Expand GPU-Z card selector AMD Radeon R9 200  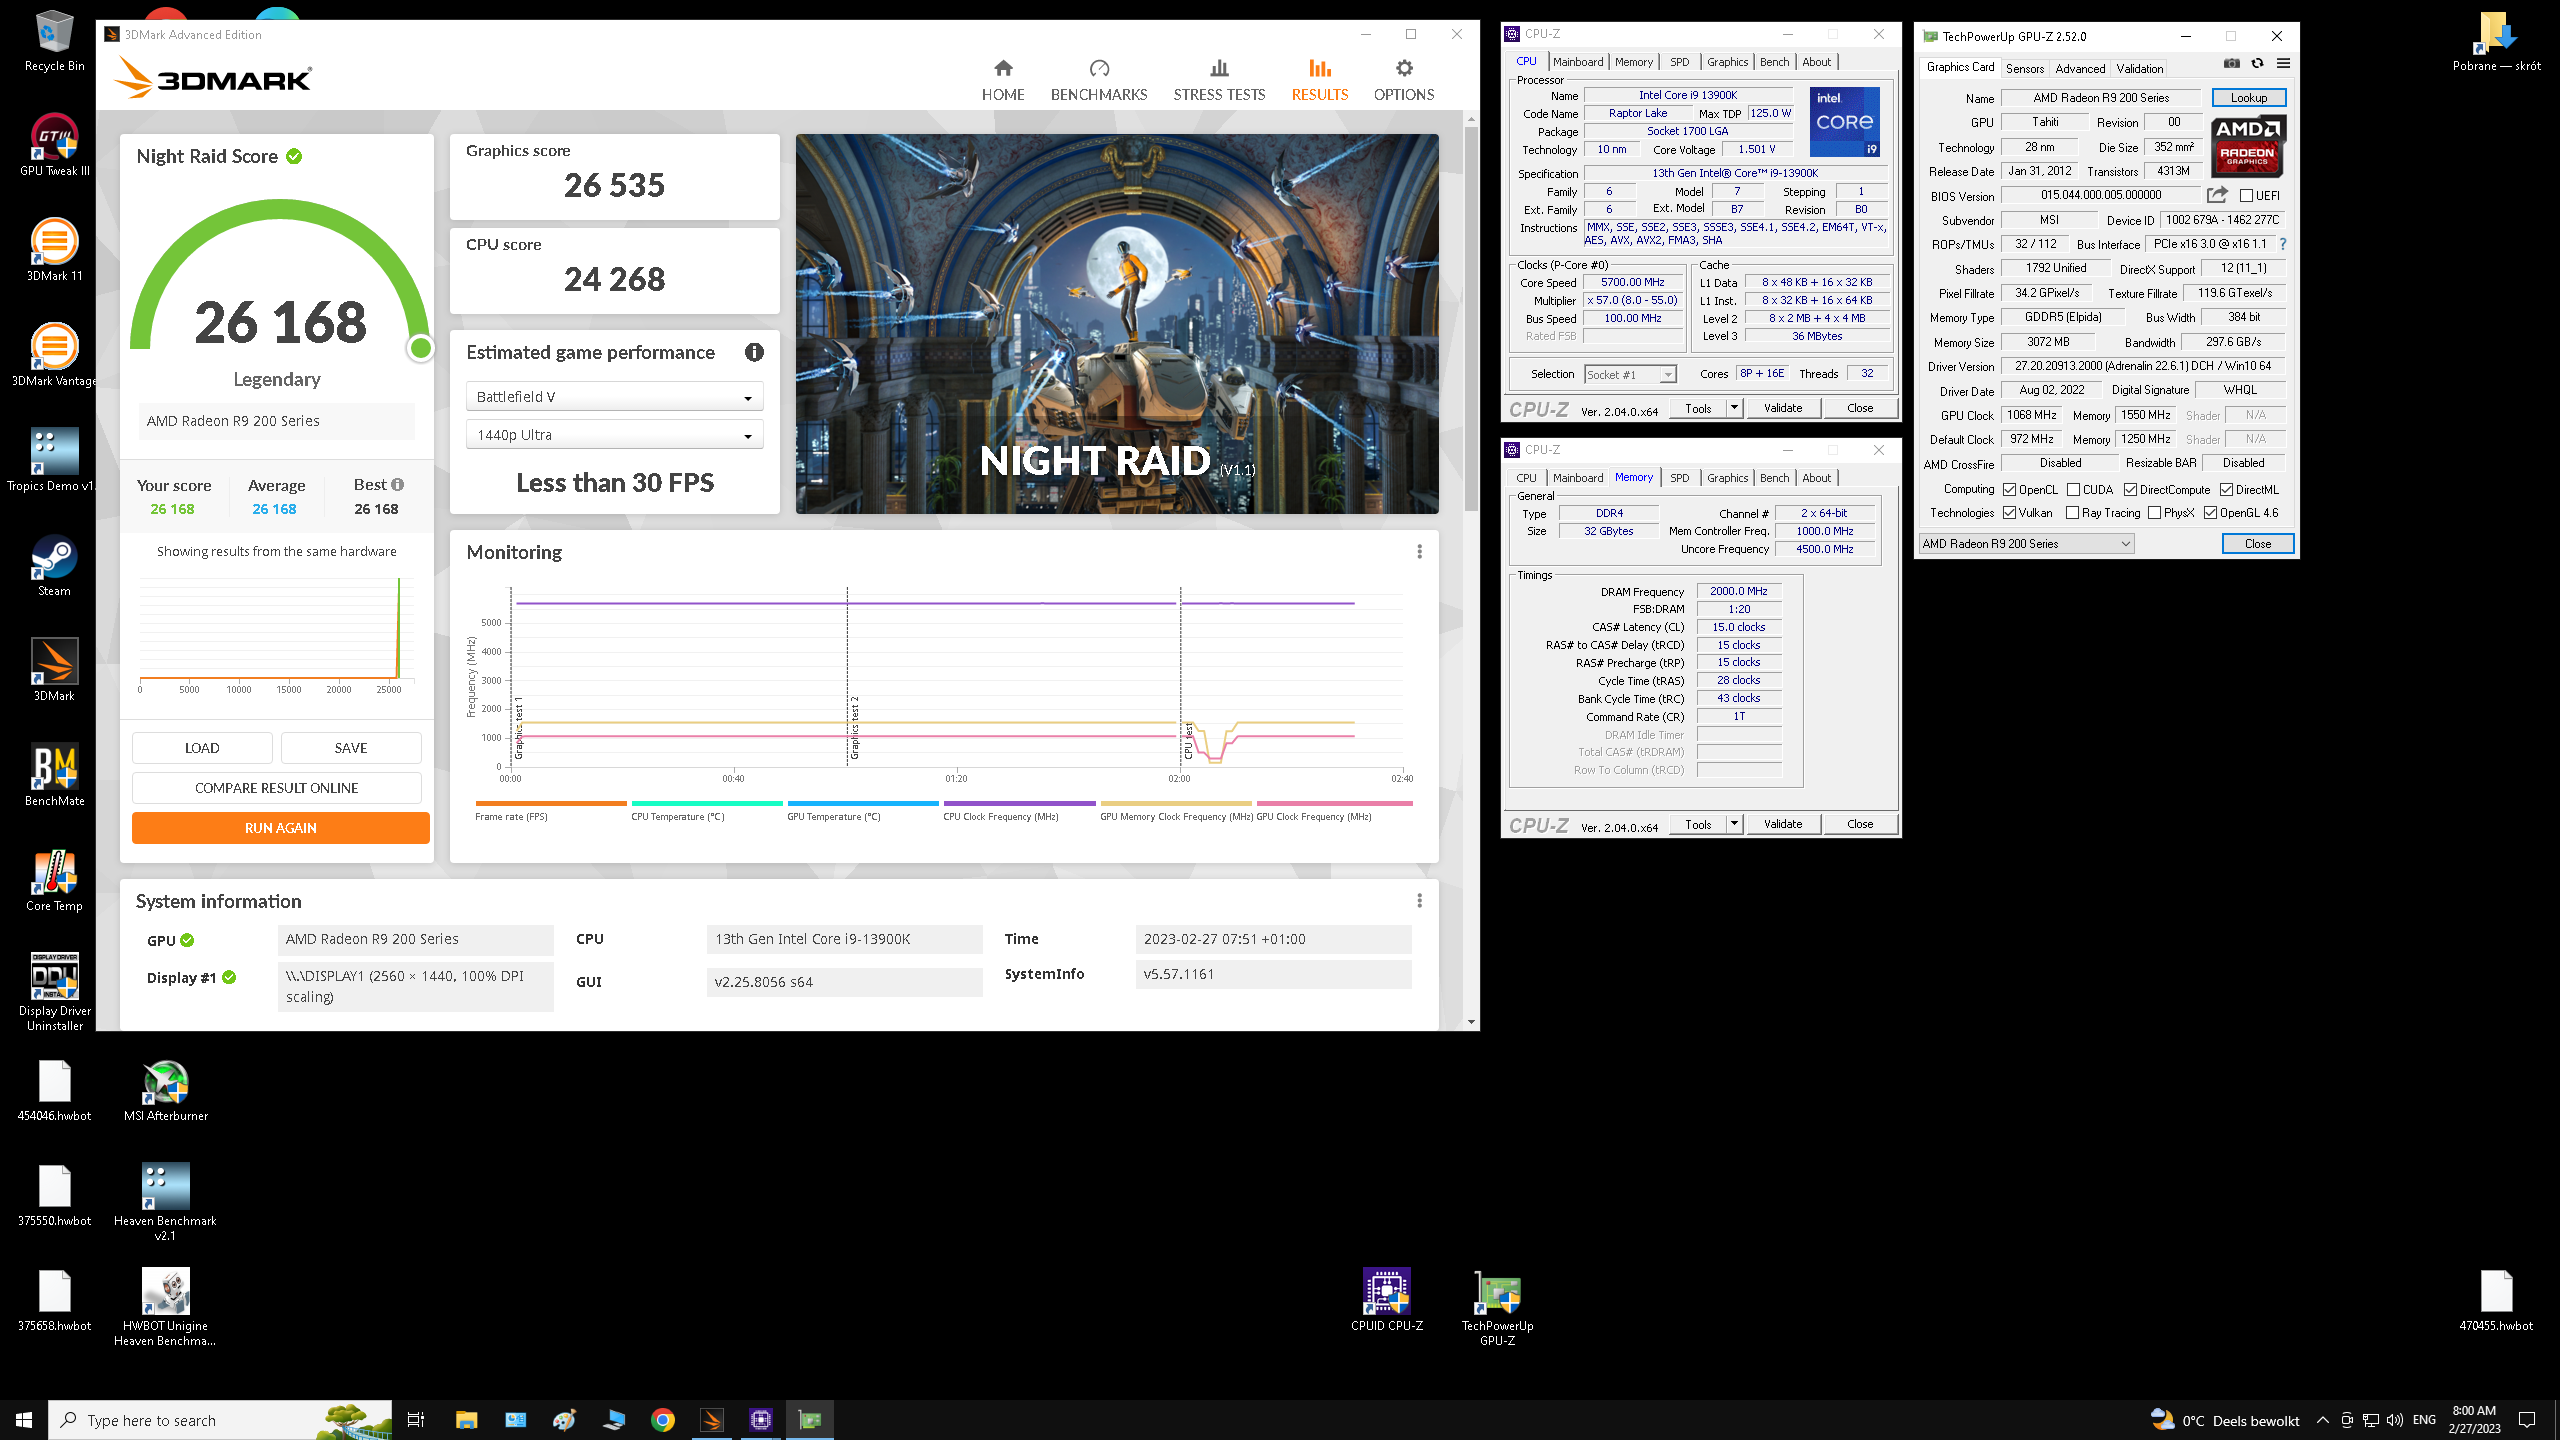(2026, 544)
